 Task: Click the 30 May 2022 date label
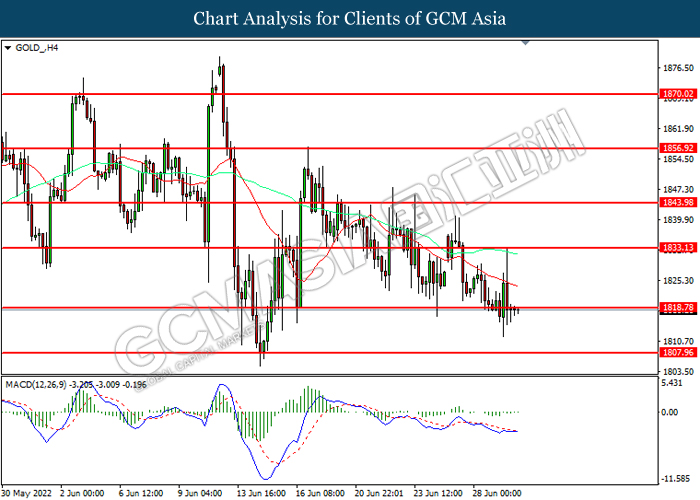point(27,493)
